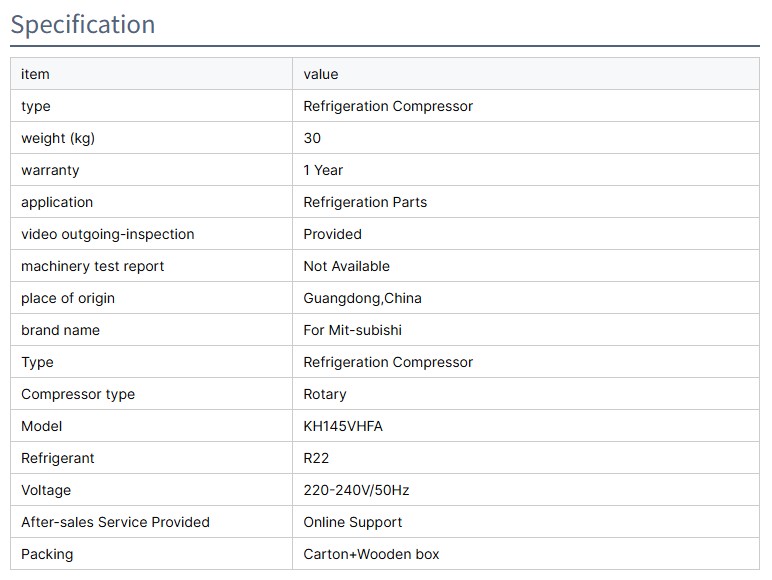Select the R22 refrigerant value
The width and height of the screenshot is (772, 580).
pyautogui.click(x=316, y=458)
